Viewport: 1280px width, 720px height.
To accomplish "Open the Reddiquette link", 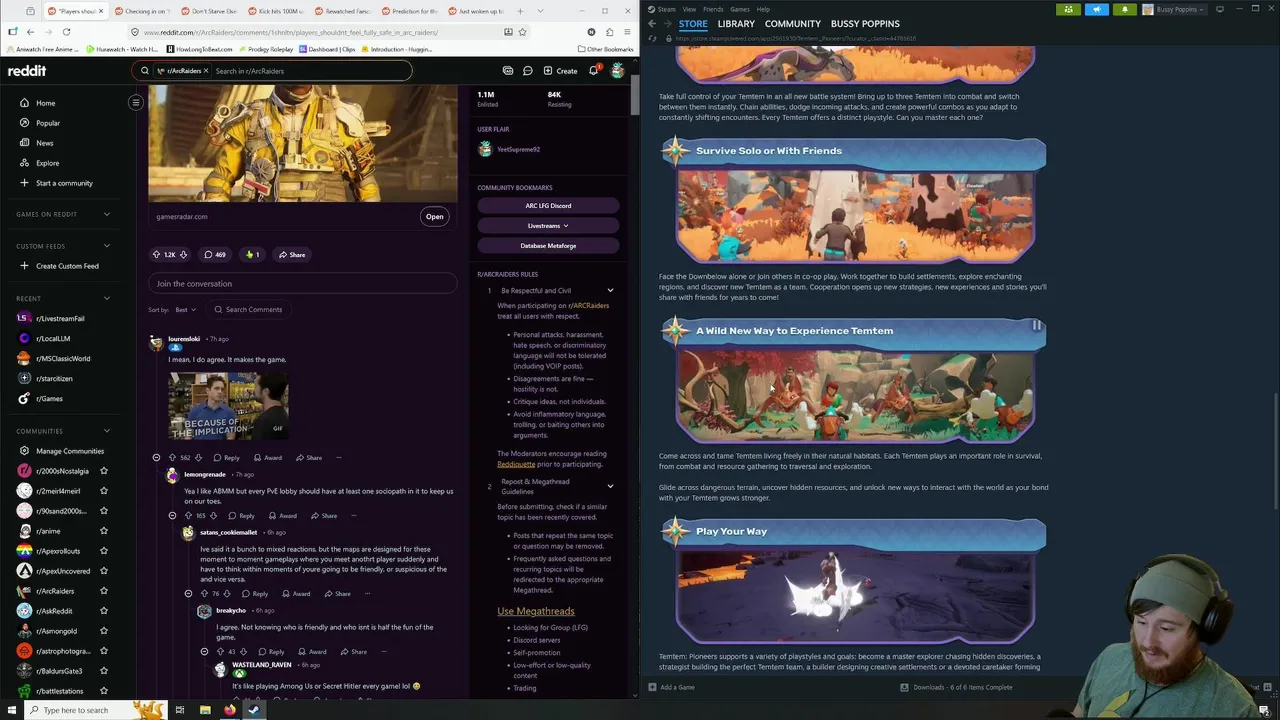I will 516,464.
